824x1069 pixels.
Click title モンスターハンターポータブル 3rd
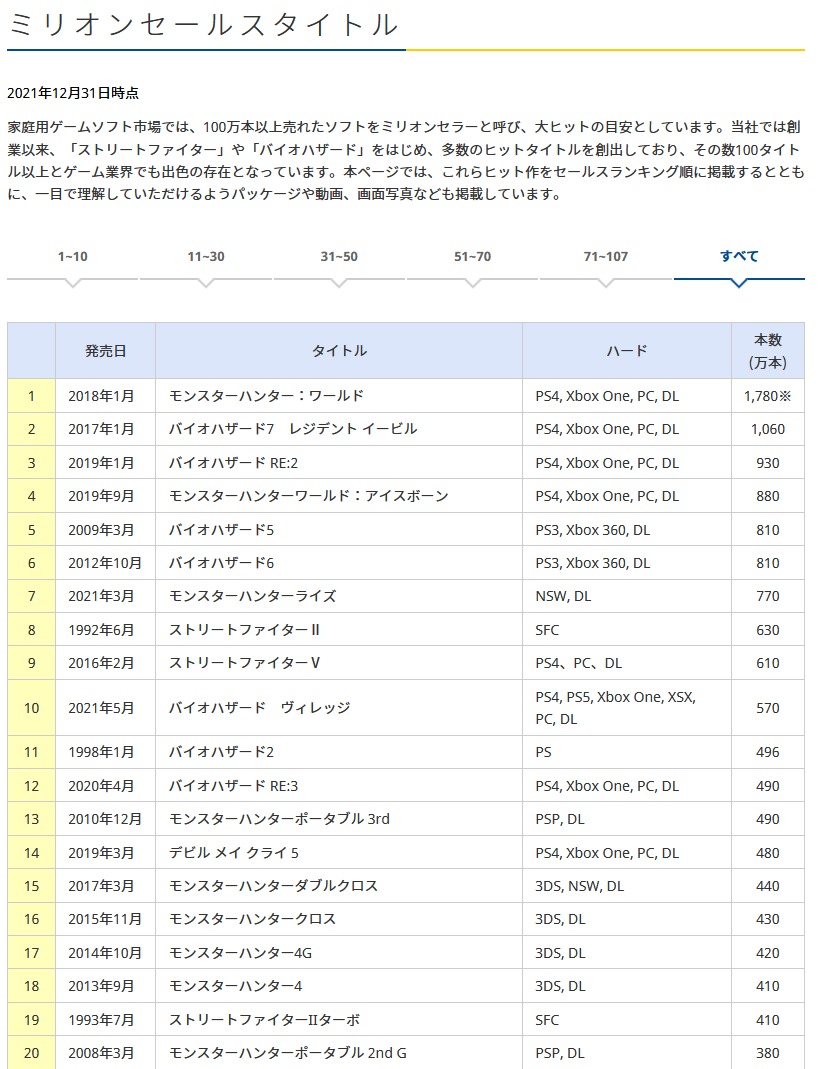(279, 819)
